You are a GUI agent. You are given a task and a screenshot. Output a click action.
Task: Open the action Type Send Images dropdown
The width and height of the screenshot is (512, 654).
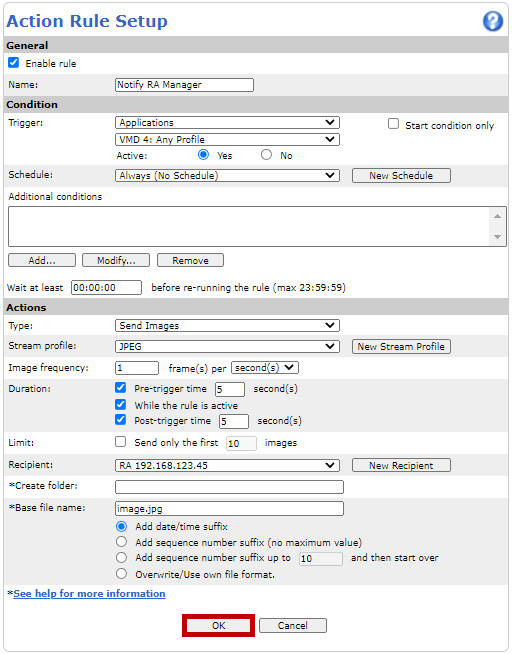pos(227,326)
